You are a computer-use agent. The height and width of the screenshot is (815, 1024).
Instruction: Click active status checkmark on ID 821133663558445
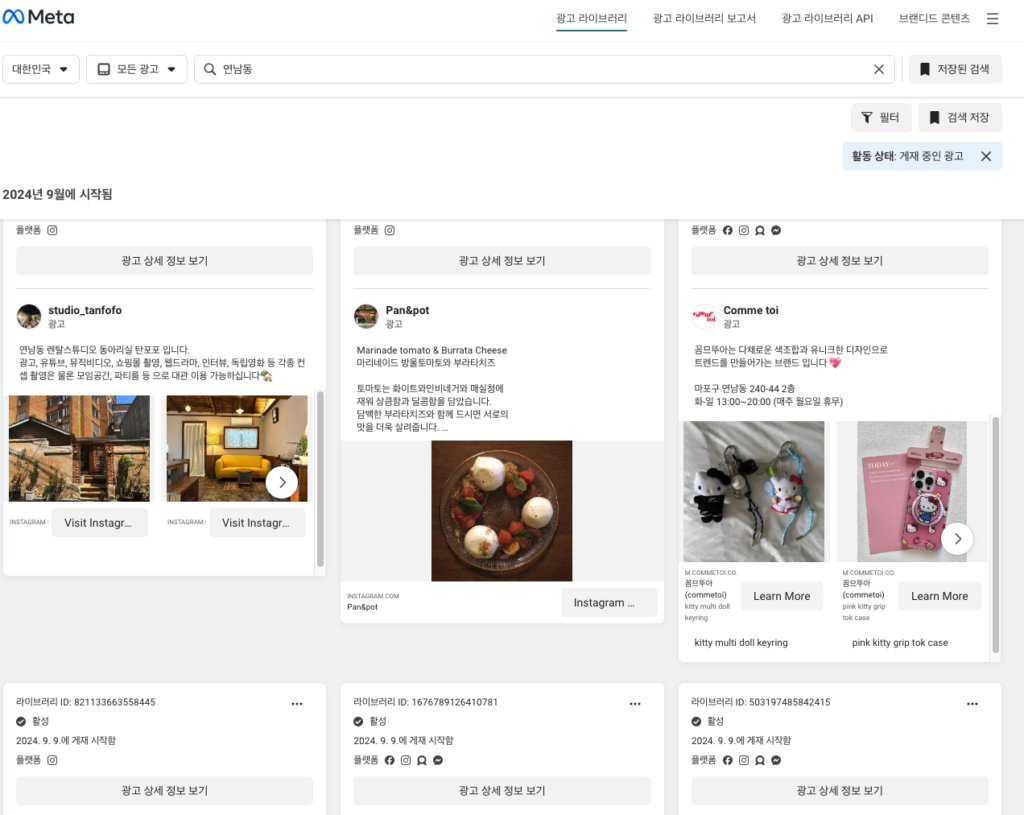(21, 721)
